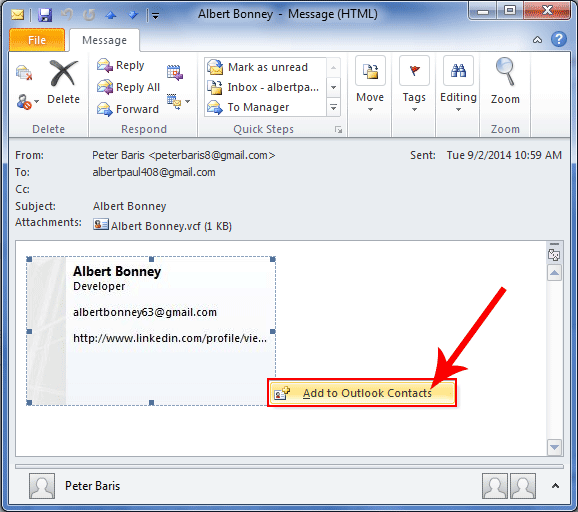Click the Save icon in the title bar

(45, 15)
